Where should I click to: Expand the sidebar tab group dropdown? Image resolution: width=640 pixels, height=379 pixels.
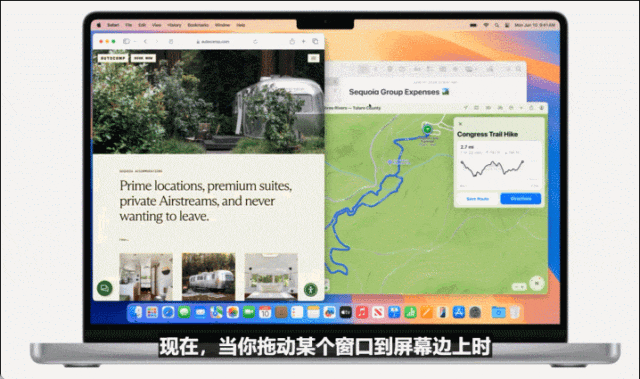[135, 42]
